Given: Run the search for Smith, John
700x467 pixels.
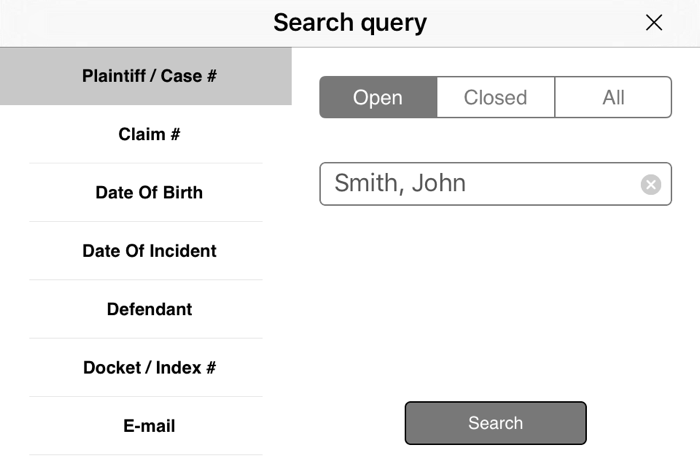Looking at the screenshot, I should [x=495, y=423].
